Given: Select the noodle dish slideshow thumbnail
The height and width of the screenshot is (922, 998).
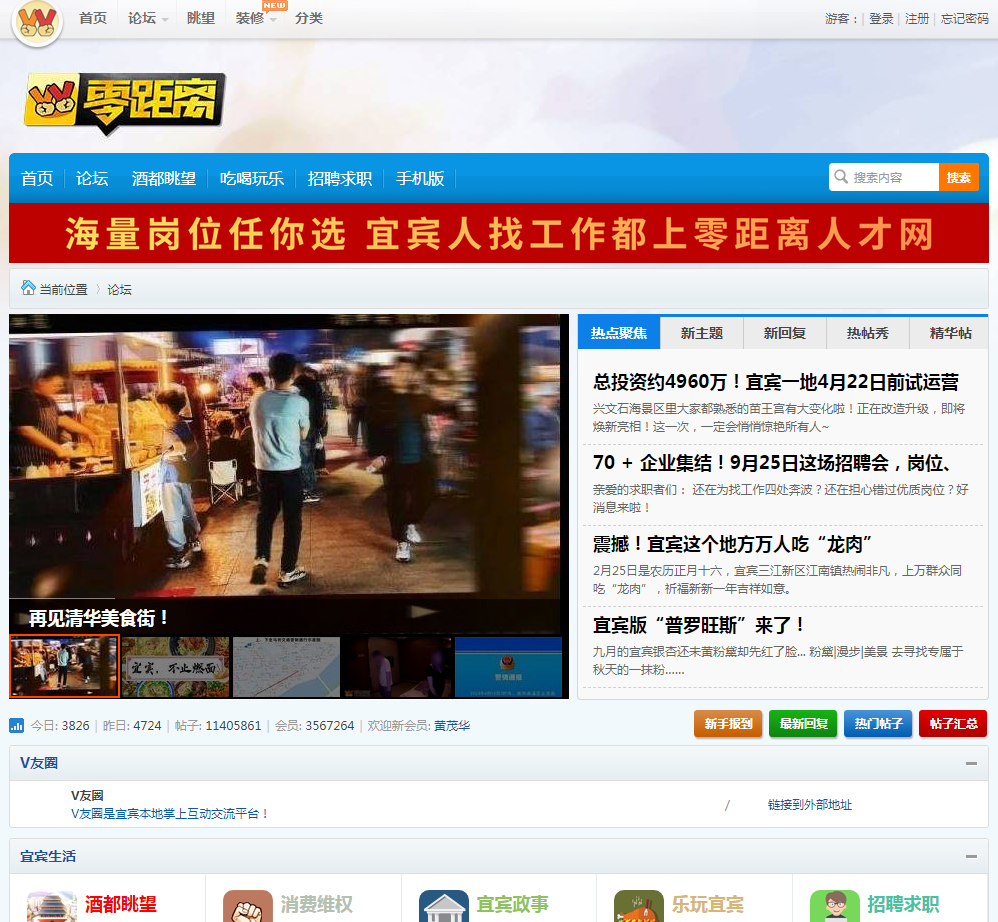Looking at the screenshot, I should (175, 667).
